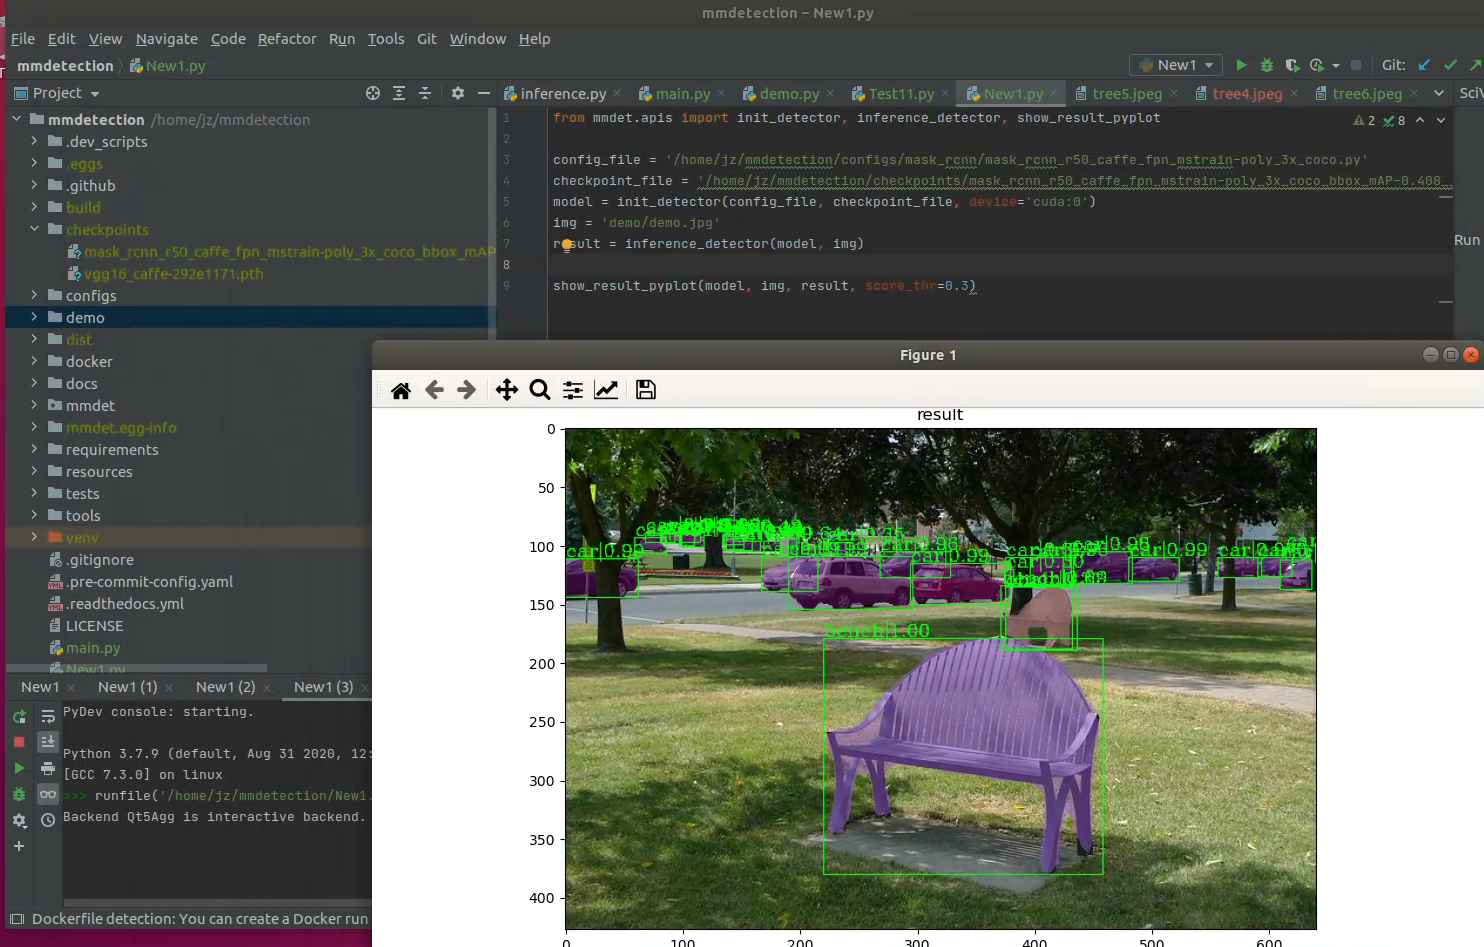Open the Refactor menu

pos(287,39)
